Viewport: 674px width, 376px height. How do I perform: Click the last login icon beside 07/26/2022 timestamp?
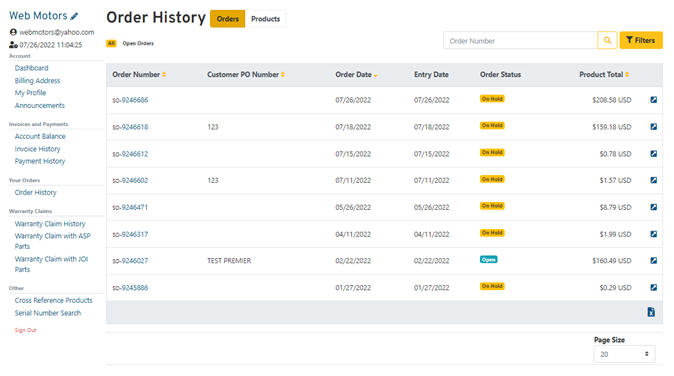[13, 45]
